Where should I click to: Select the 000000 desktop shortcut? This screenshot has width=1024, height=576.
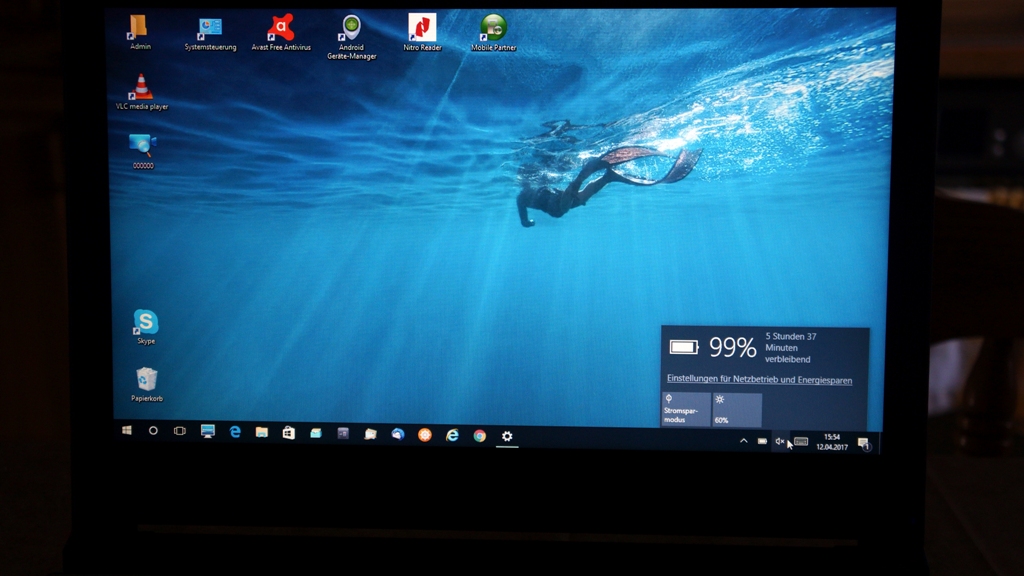coord(142,151)
